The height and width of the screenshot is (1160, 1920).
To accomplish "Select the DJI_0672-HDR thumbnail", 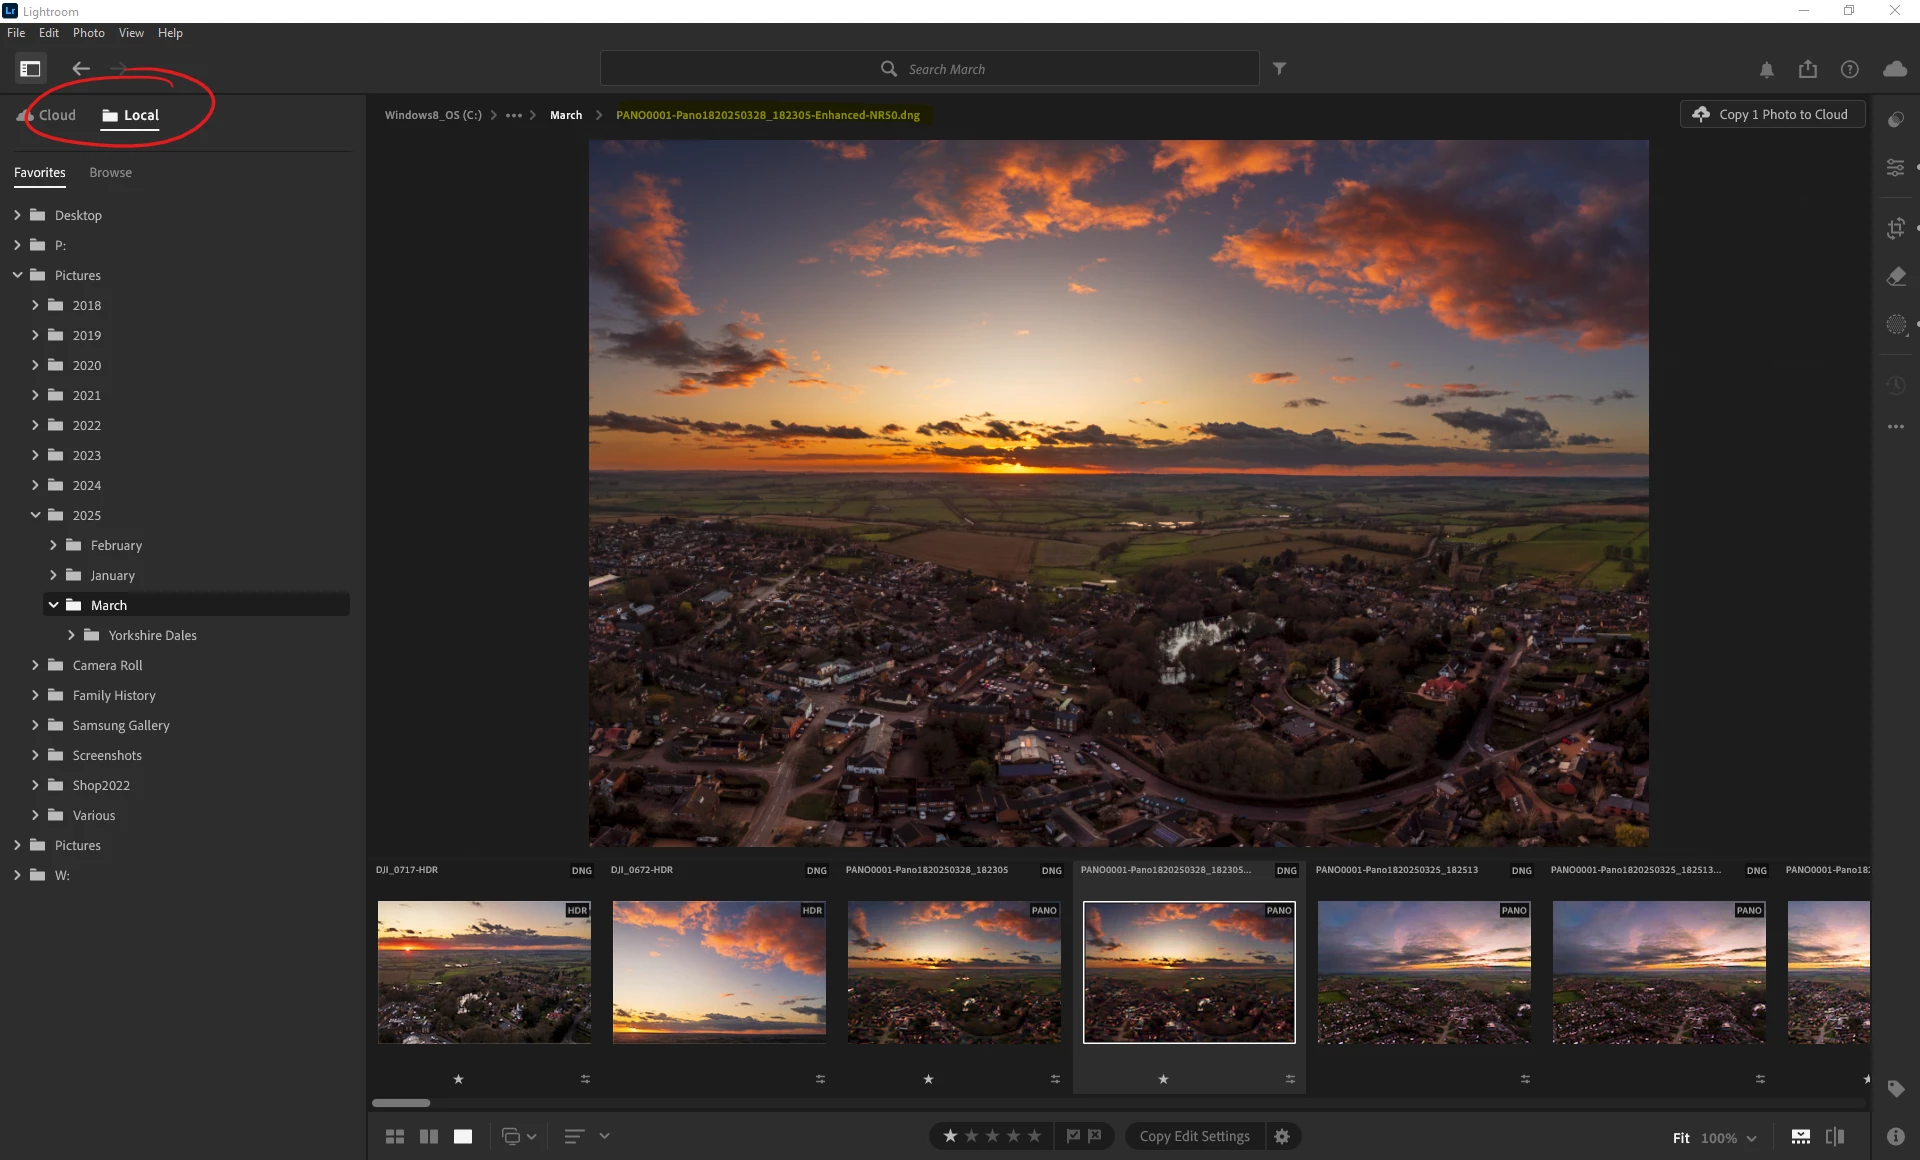I will pos(719,972).
